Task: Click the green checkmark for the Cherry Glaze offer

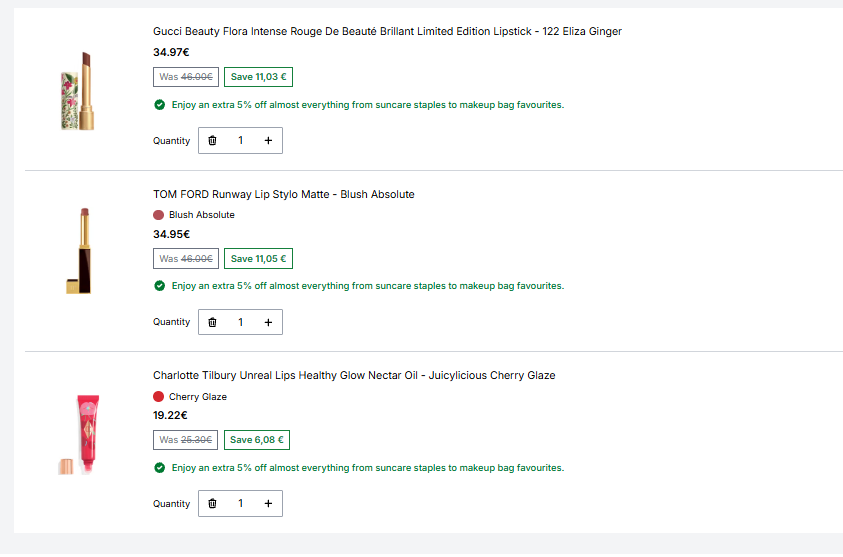Action: (159, 468)
